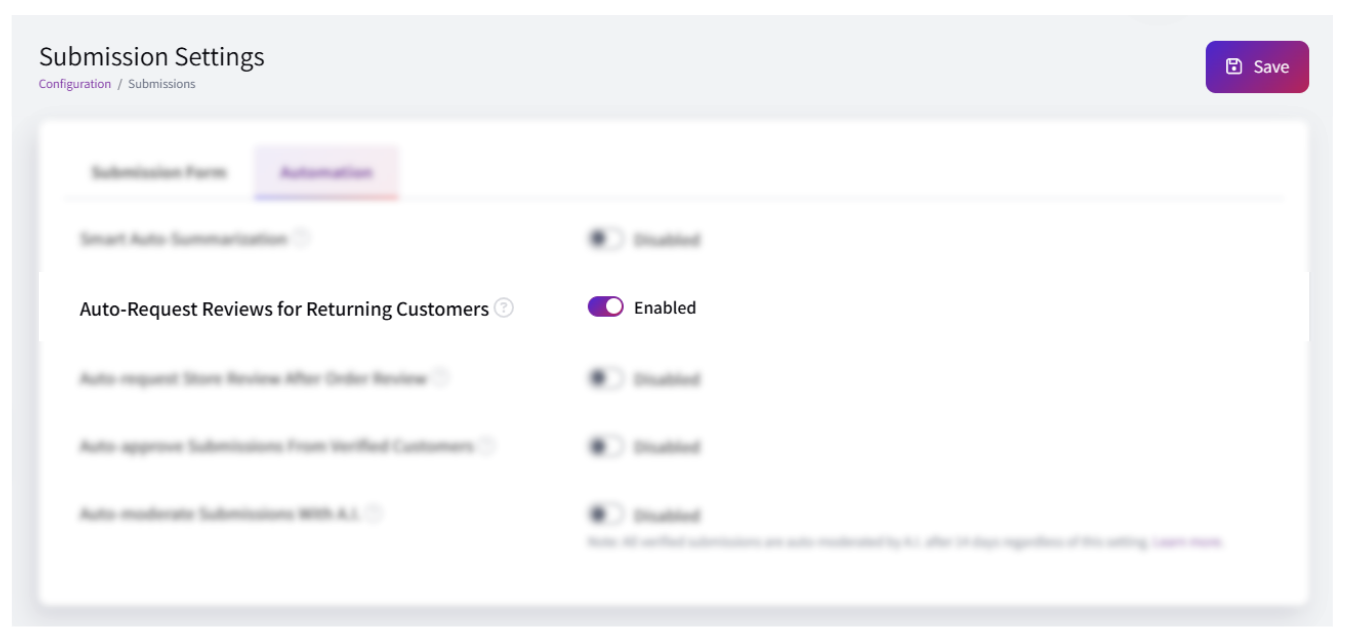This screenshot has height=634, width=1347.
Task: Show help for Auto-approve Submissions From Verified Customers
Action: point(489,446)
